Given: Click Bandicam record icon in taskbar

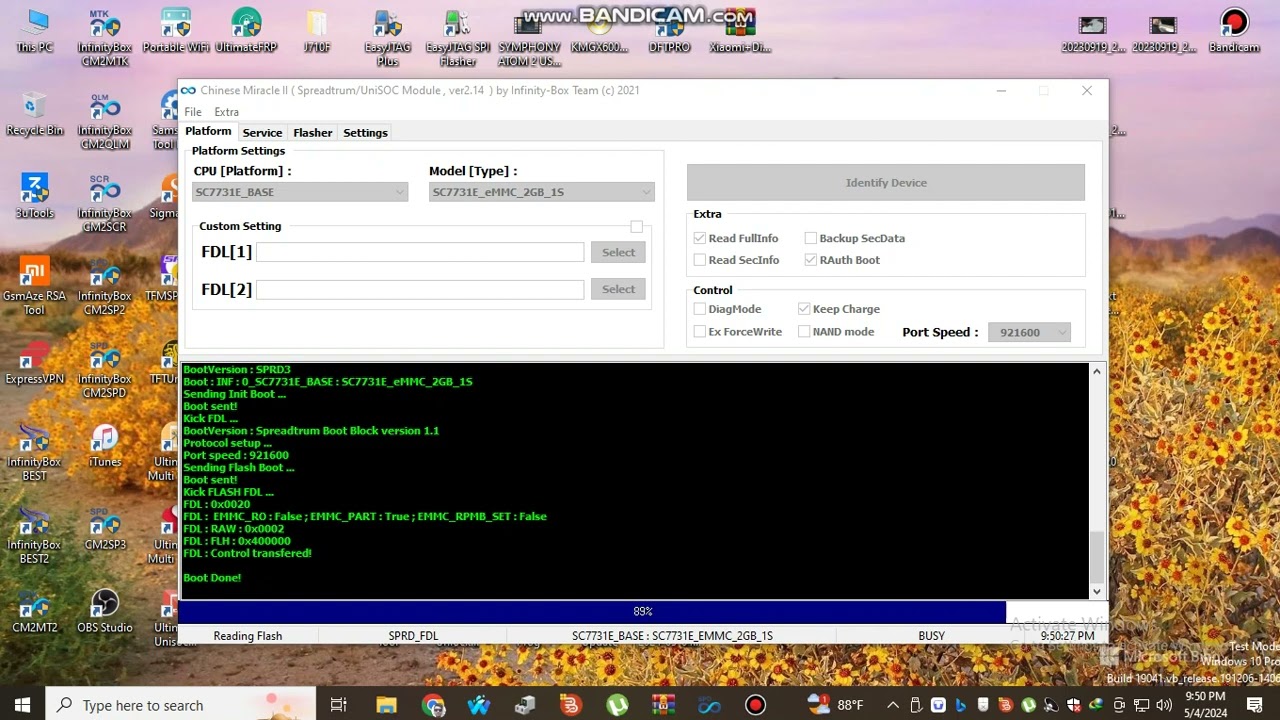Looking at the screenshot, I should pos(755,705).
